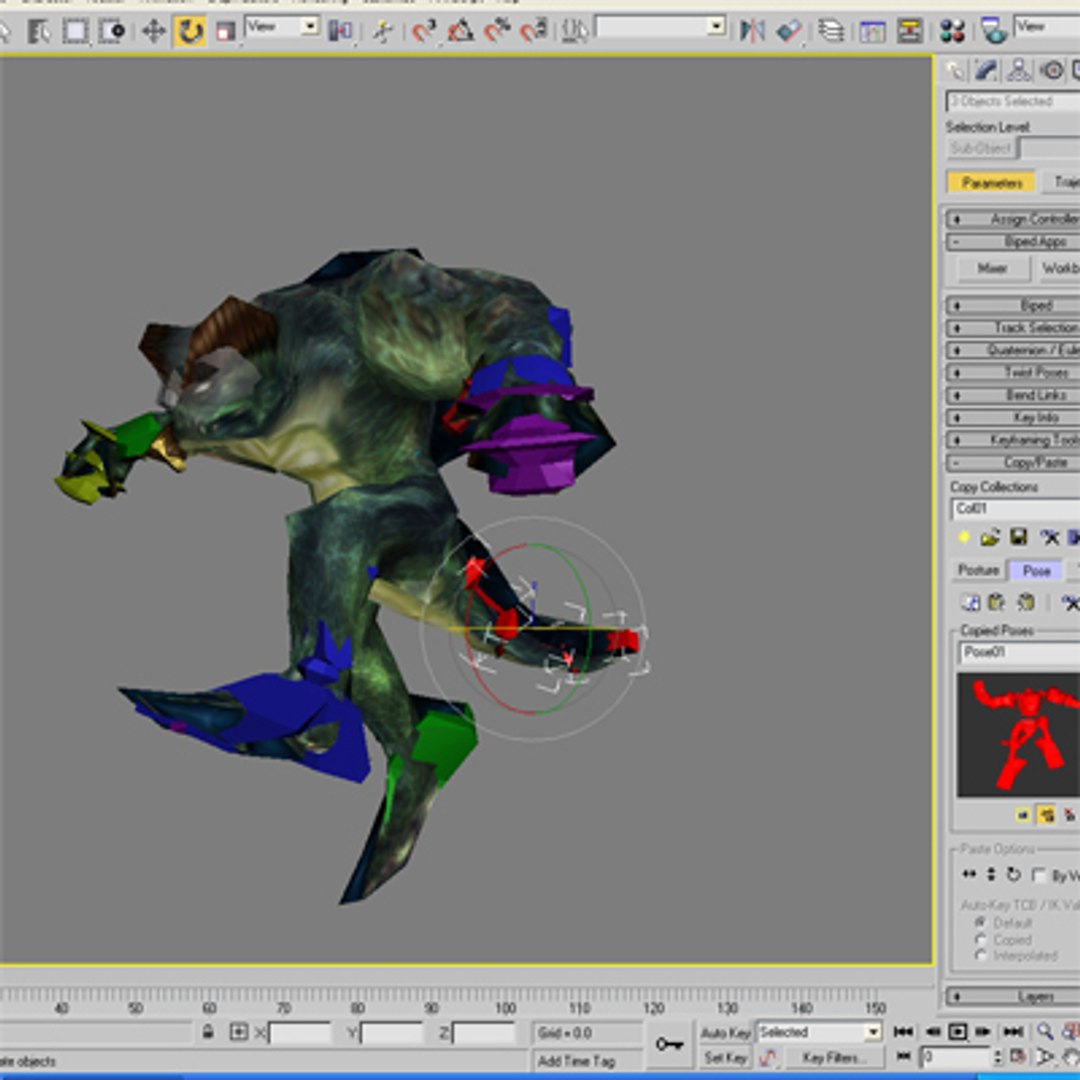Expand the Track Selection rollout
This screenshot has width=1080, height=1080.
1012,328
